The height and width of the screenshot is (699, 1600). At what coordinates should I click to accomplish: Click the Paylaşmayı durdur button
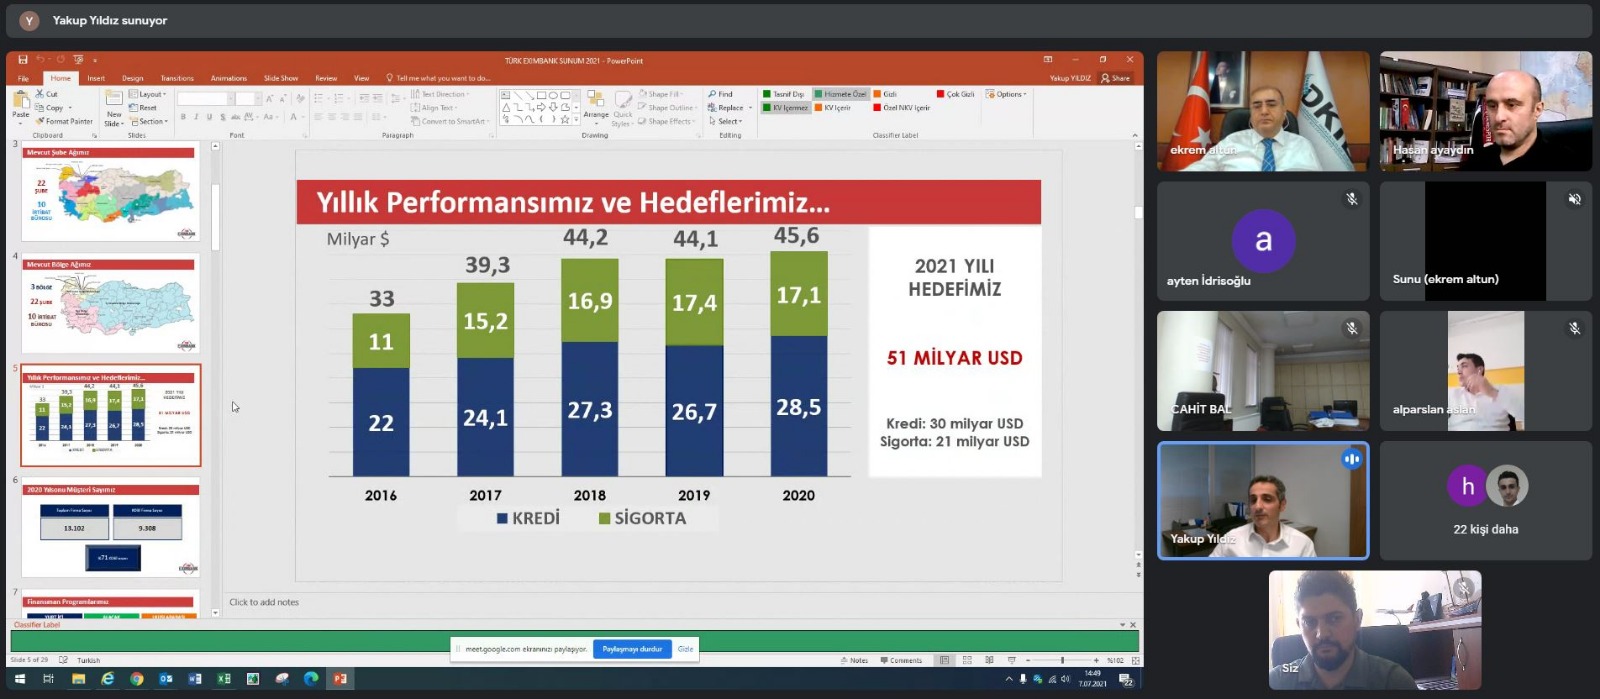tap(632, 649)
